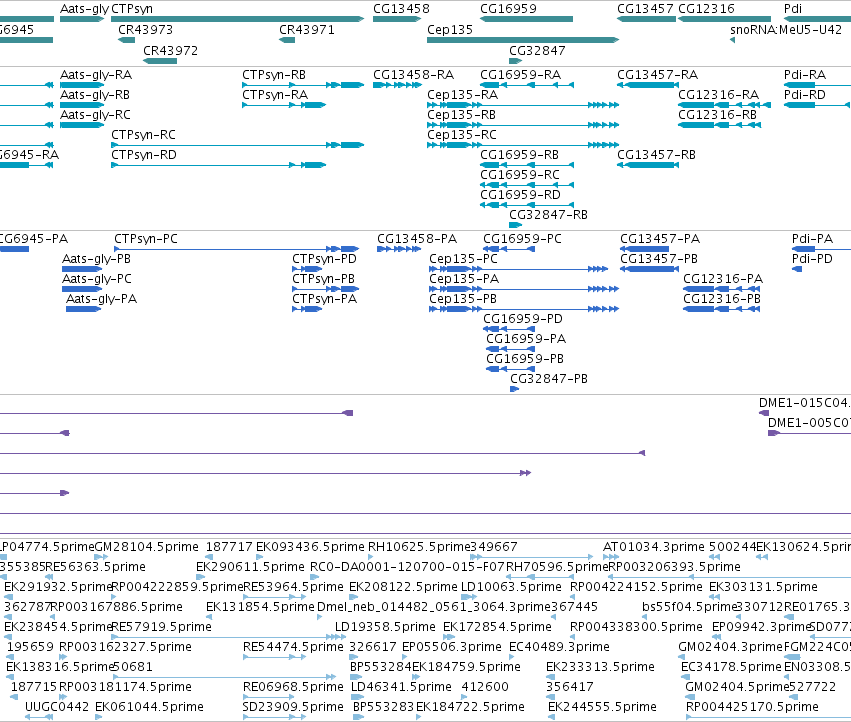Select the Aats-gly gene label
This screenshot has height=722, width=851.
(84, 9)
